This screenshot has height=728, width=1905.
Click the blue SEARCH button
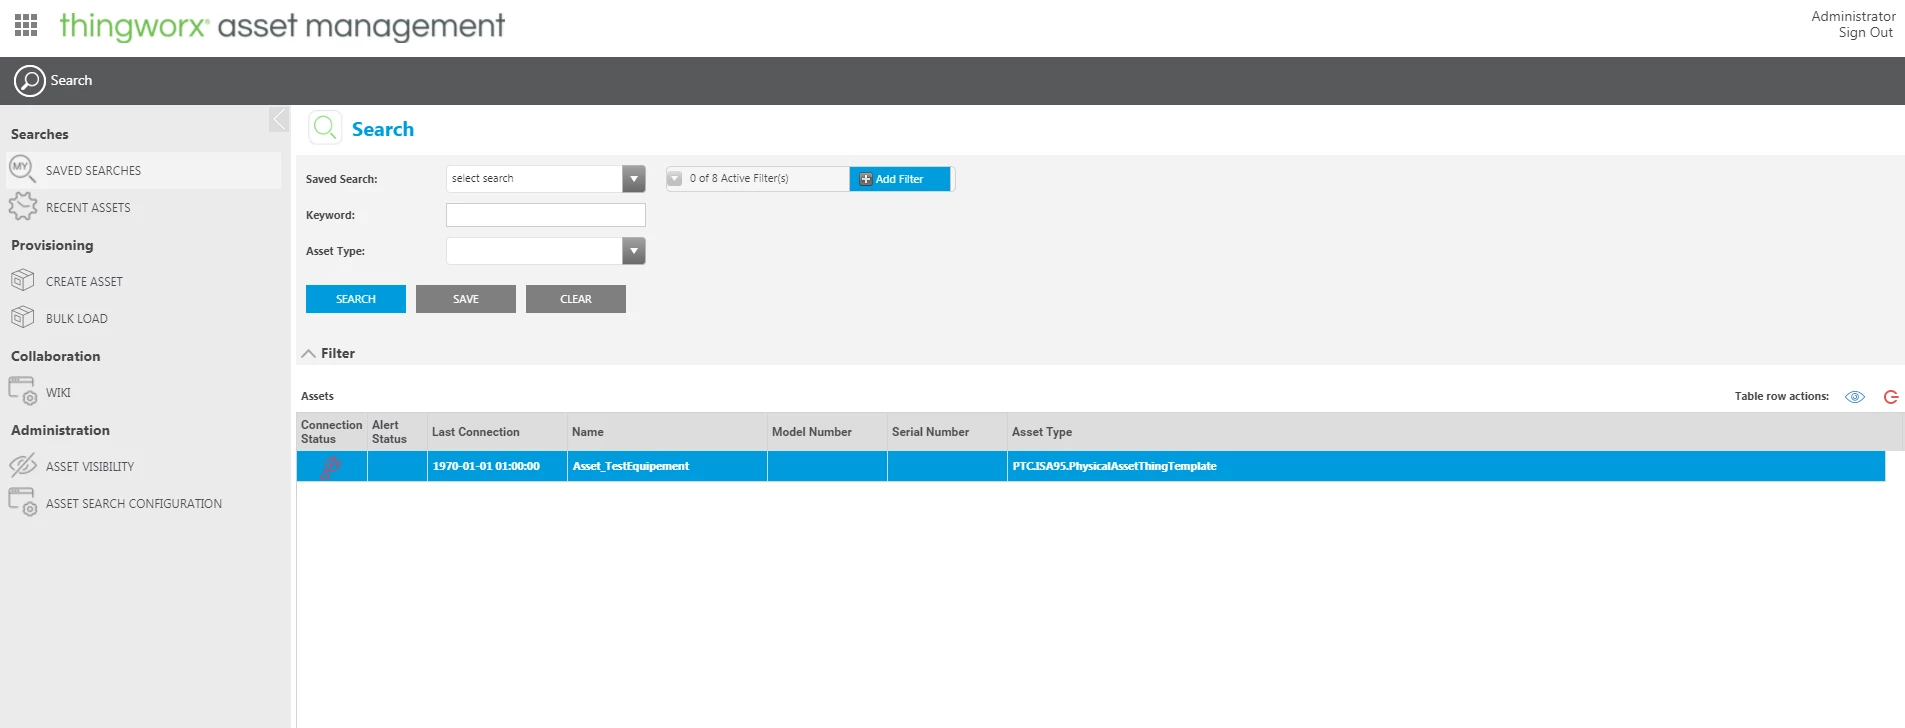click(x=356, y=299)
